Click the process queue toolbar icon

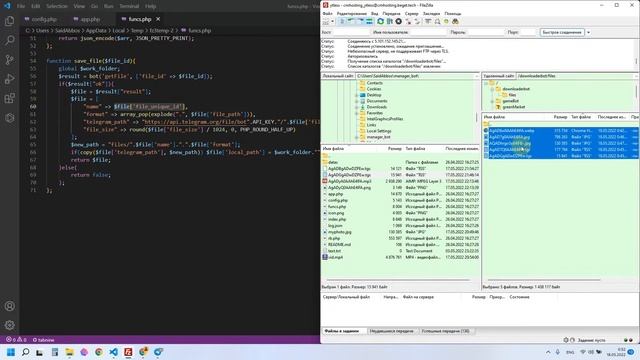tap(389, 21)
